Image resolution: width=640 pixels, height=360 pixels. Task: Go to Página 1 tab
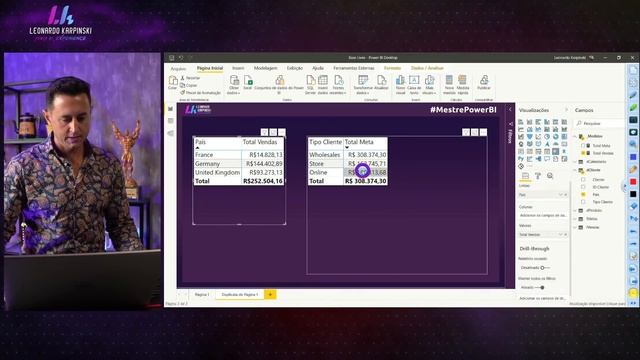(202, 294)
